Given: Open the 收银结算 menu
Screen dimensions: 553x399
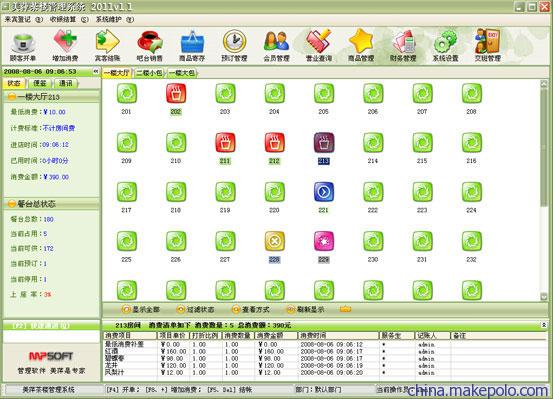Looking at the screenshot, I should pyautogui.click(x=69, y=19).
